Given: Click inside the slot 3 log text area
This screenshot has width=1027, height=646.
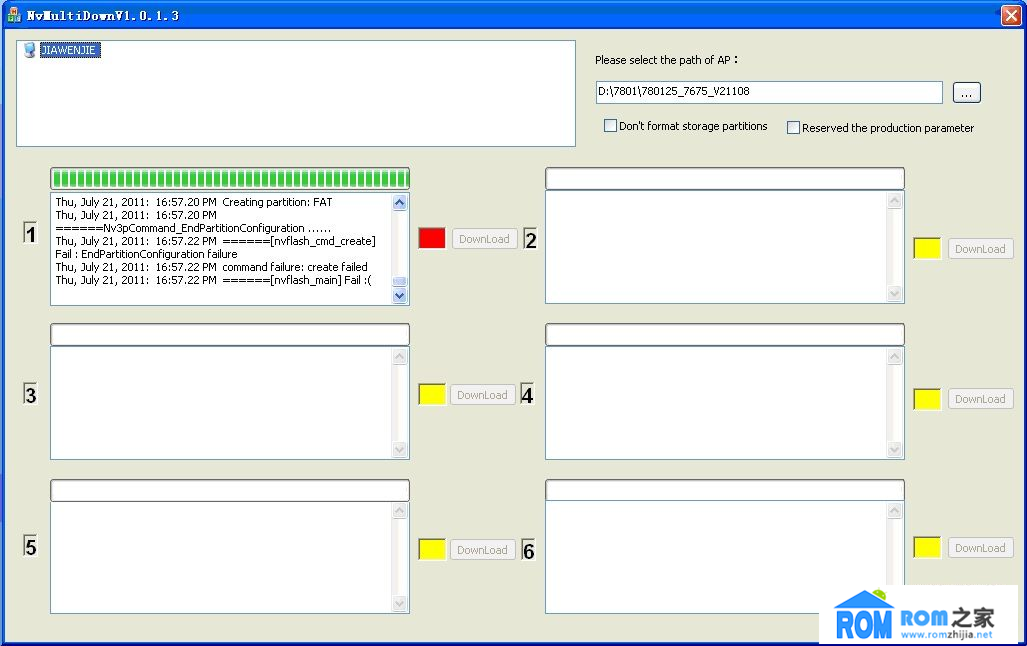Looking at the screenshot, I should pyautogui.click(x=221, y=402).
